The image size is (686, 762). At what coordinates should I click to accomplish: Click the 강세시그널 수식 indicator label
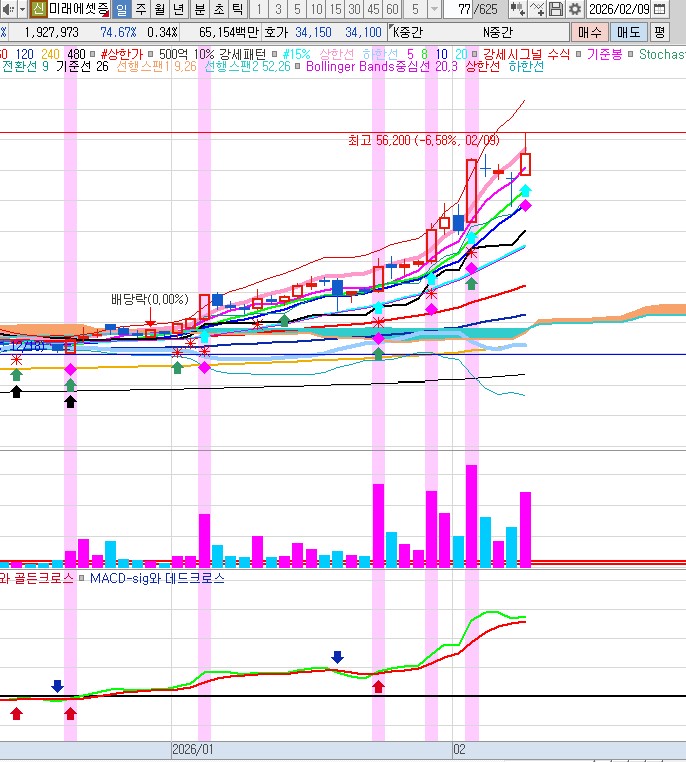click(526, 54)
